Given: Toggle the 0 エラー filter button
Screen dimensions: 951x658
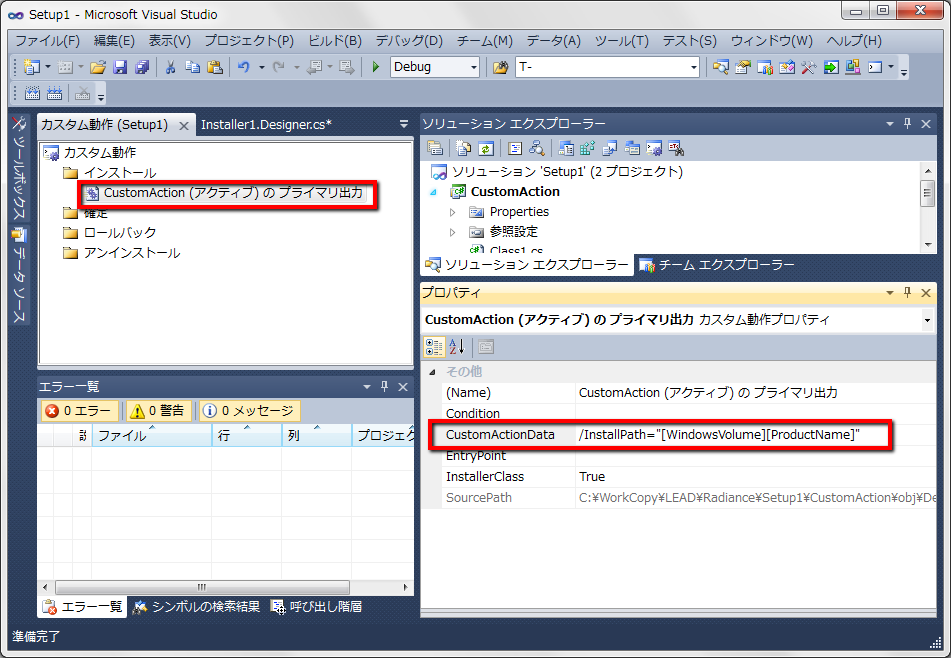Looking at the screenshot, I should click(x=79, y=411).
